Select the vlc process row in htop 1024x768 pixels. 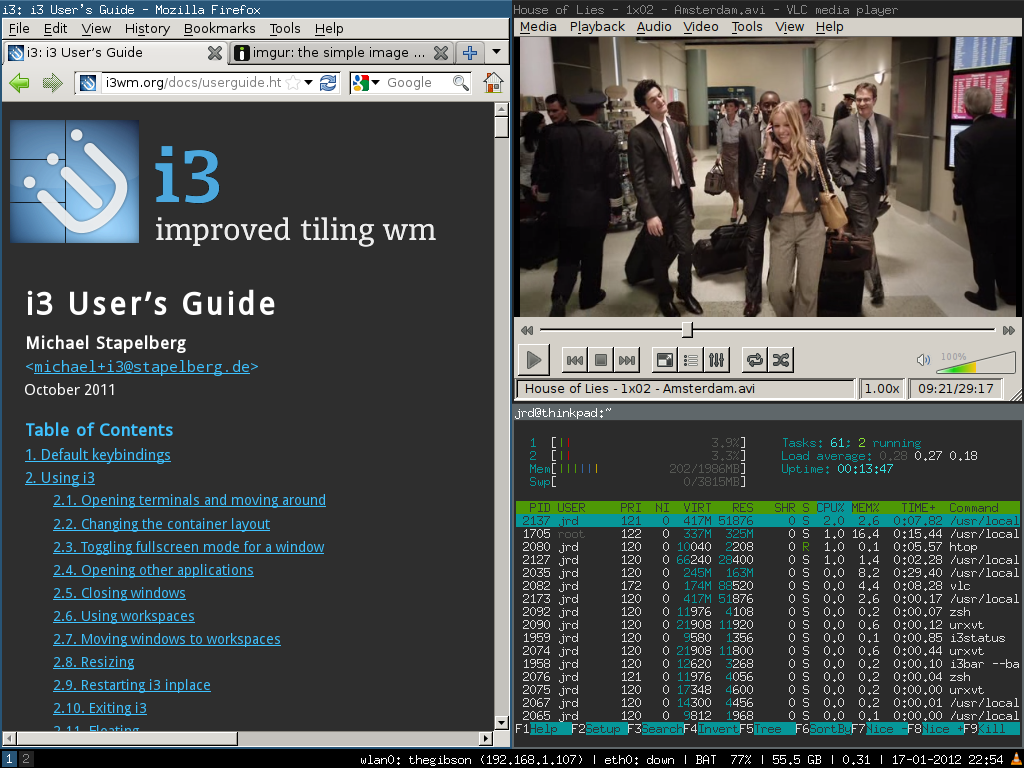767,586
